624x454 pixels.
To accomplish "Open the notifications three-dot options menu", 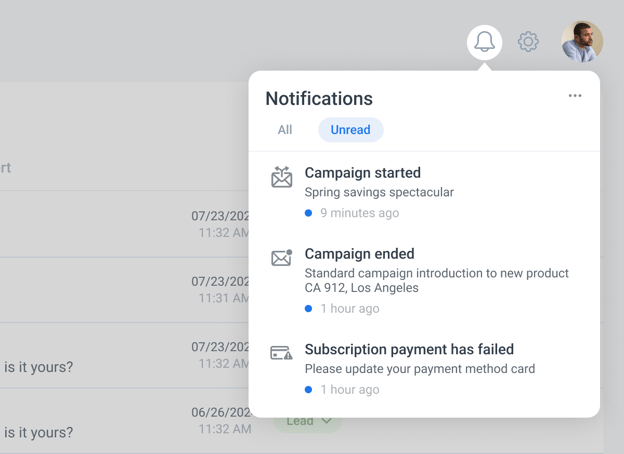I will pos(575,96).
